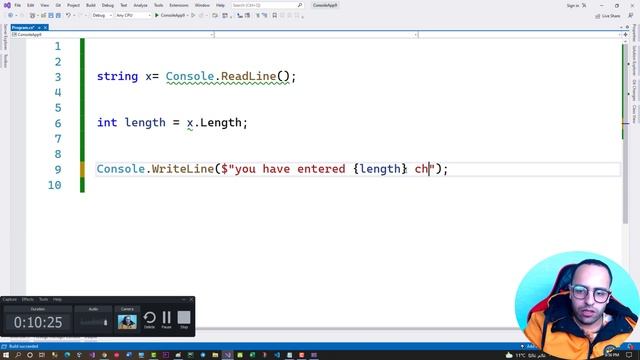Open the Any CPU platform dropdown
Screen dimensions: 640x360
[x=133, y=15]
